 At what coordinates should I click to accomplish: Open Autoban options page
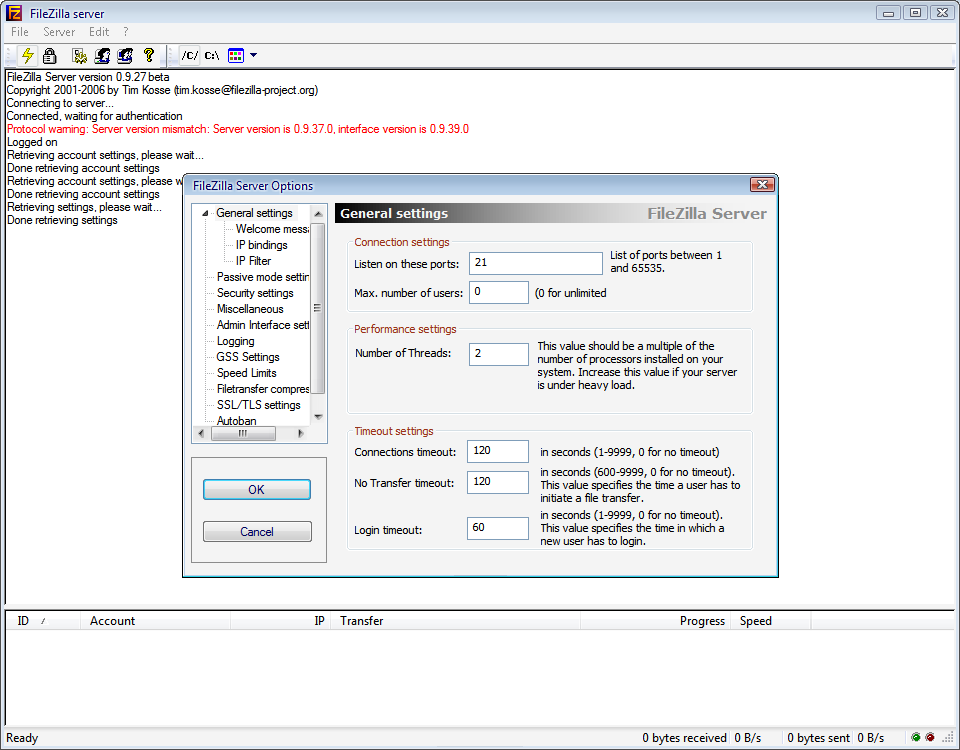236,420
